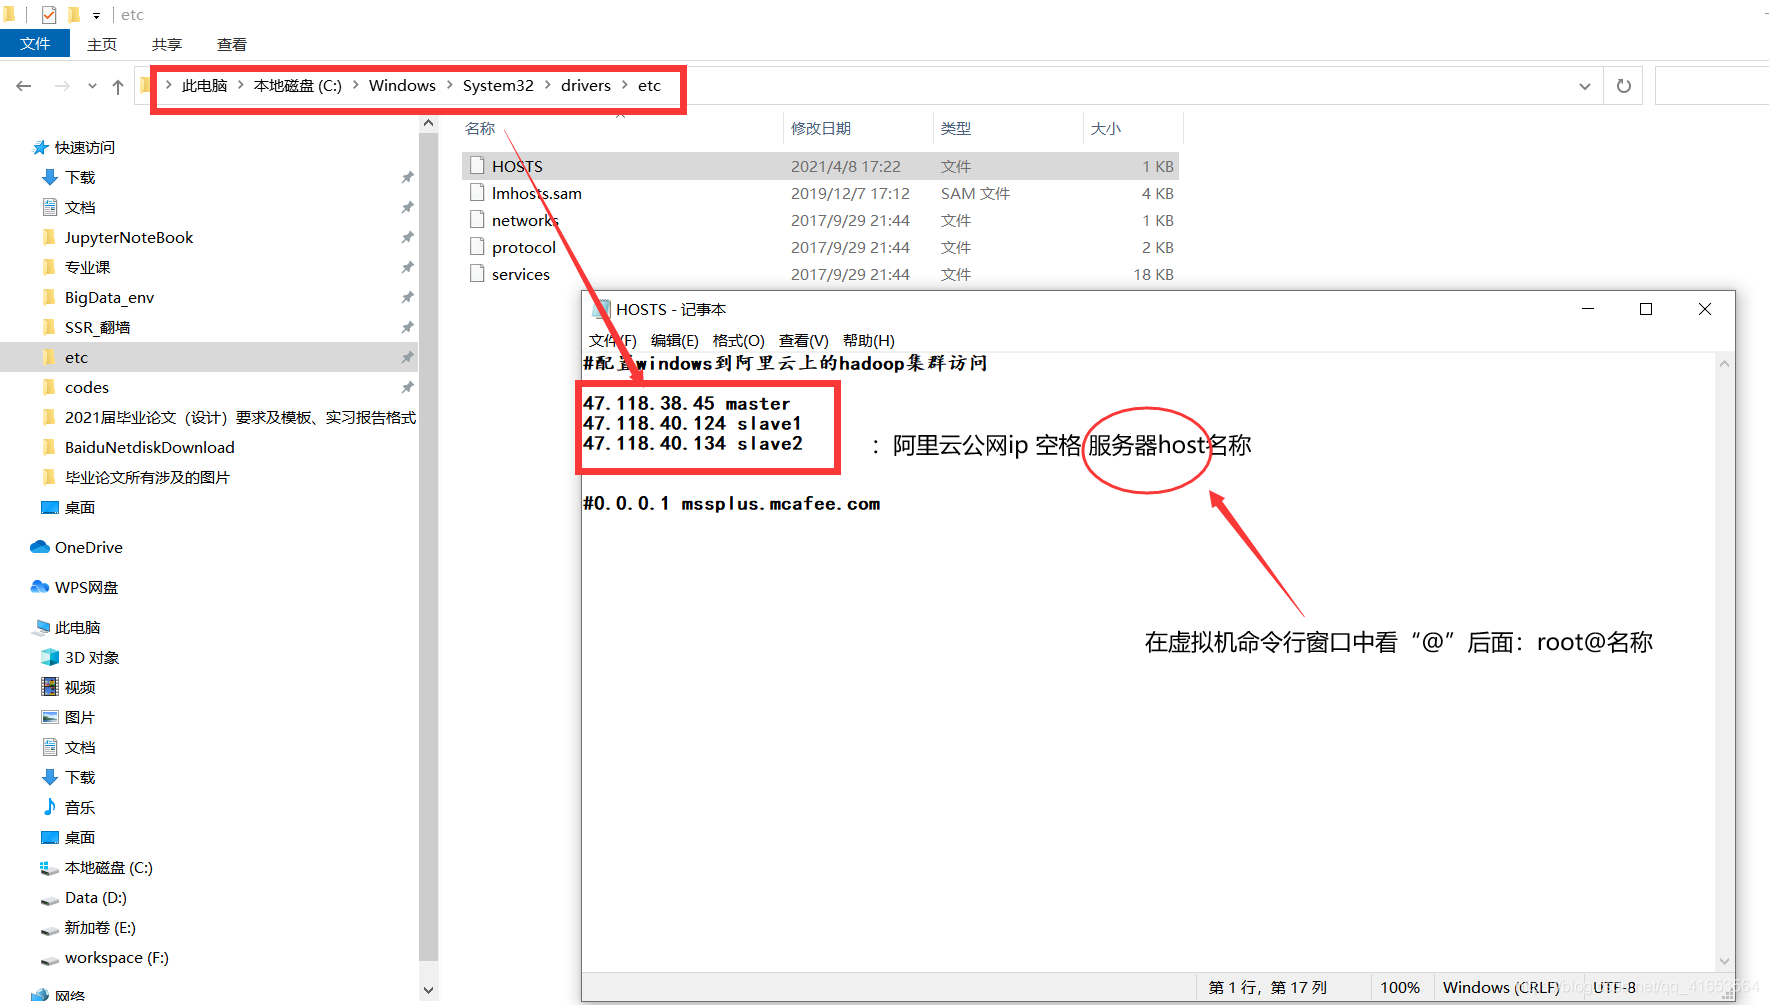The height and width of the screenshot is (1005, 1769).
Task: Click the navigation pane scroll down arrow
Action: tap(429, 990)
